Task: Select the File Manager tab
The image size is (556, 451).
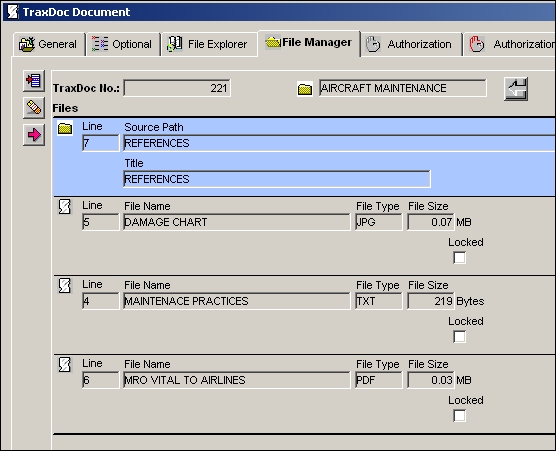Action: [x=309, y=43]
